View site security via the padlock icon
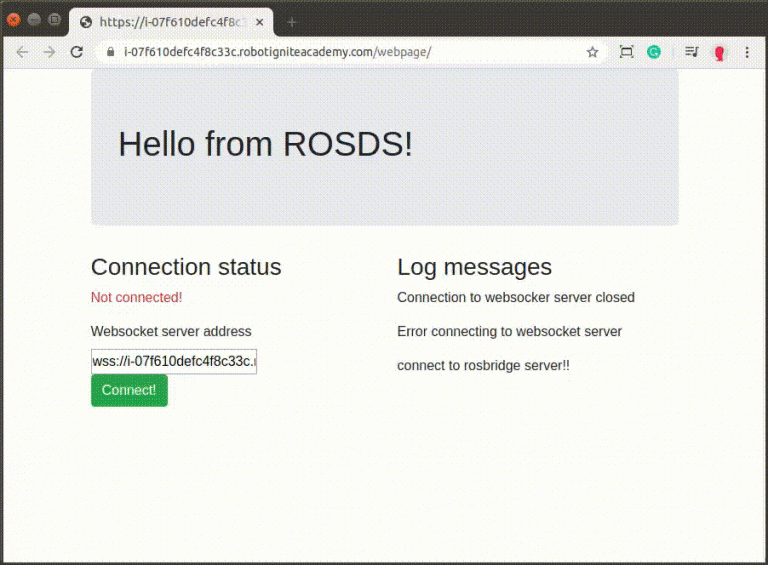 point(111,52)
